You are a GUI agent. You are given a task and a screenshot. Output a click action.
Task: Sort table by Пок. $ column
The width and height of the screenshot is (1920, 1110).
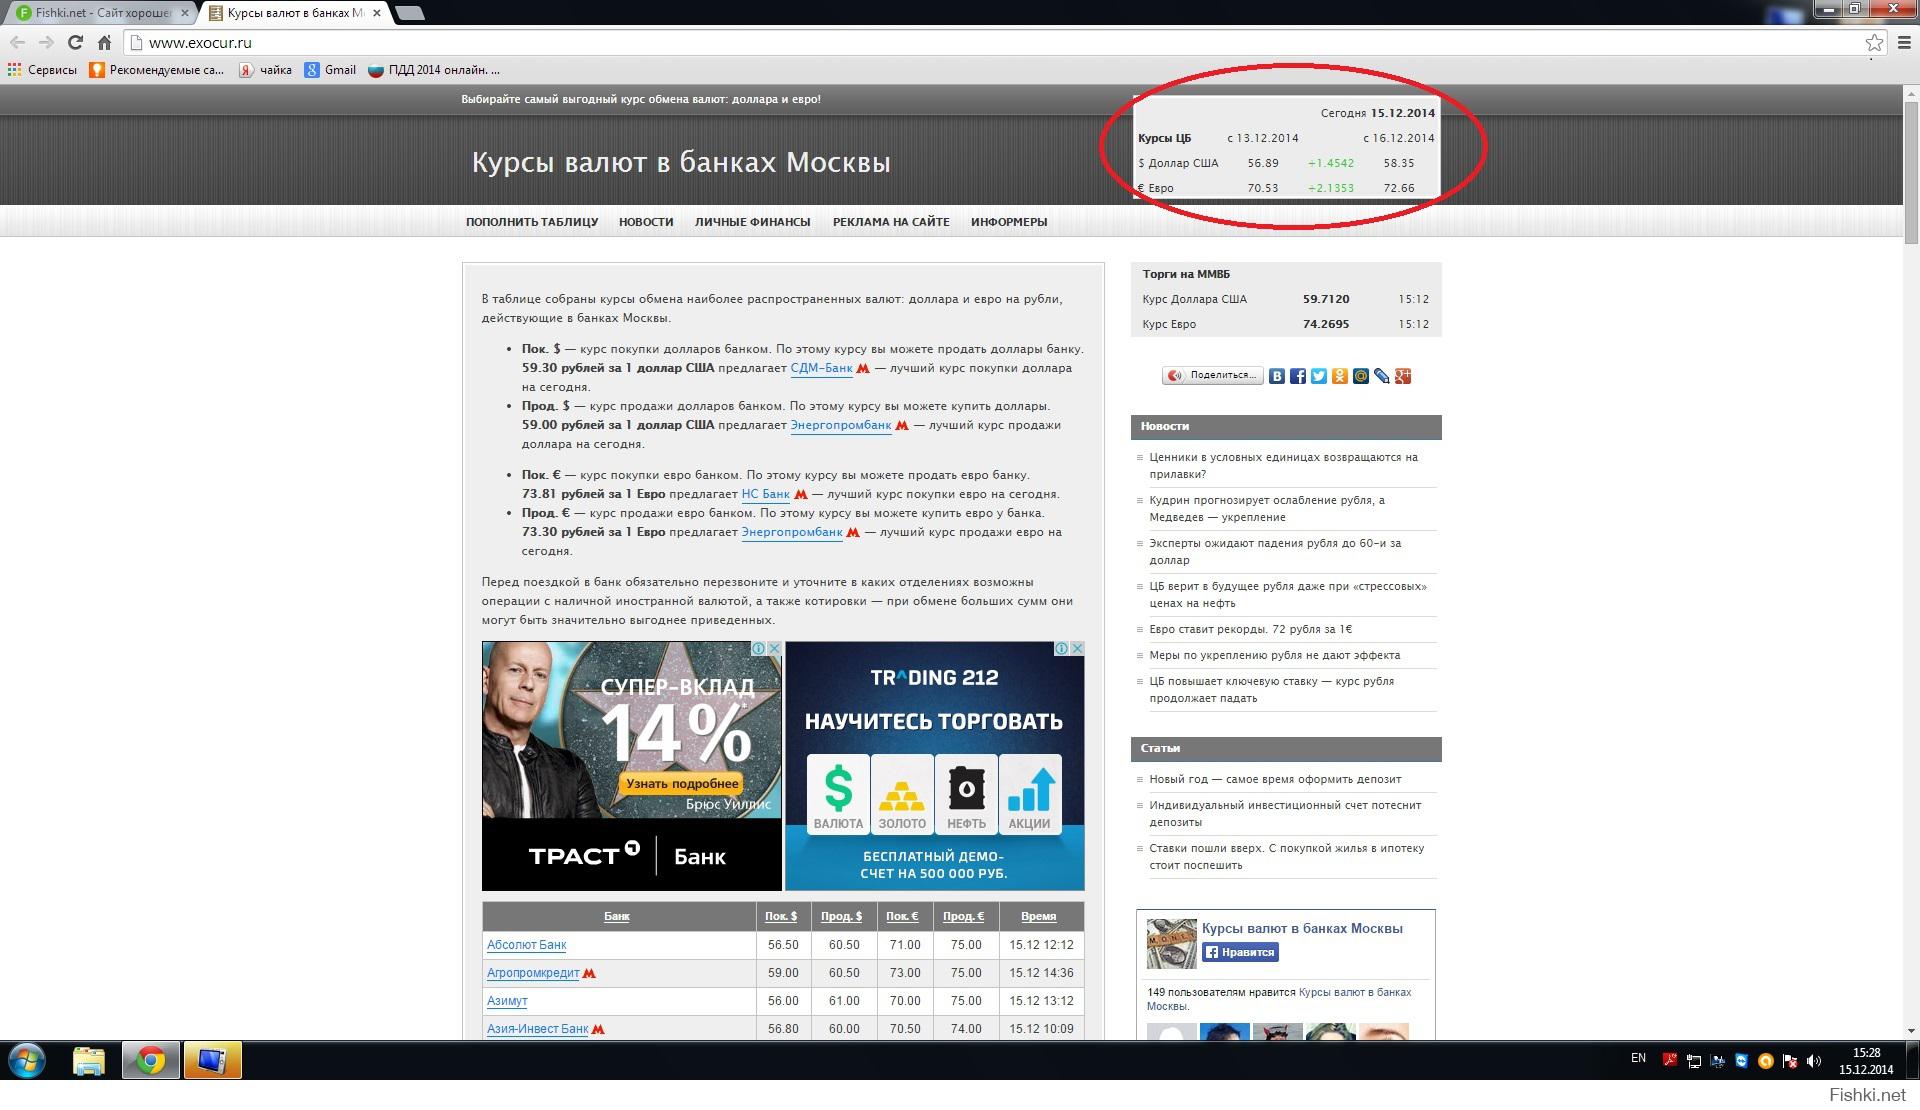click(781, 916)
